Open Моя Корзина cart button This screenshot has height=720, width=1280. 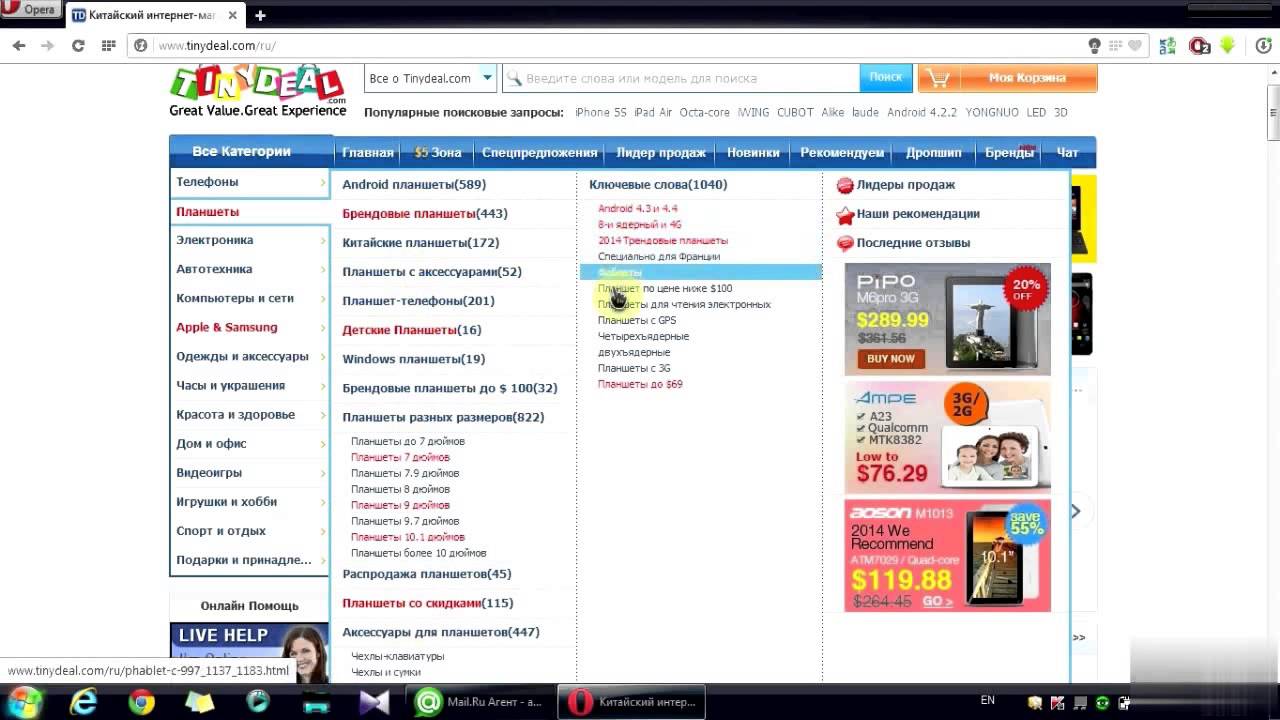[x=1007, y=78]
